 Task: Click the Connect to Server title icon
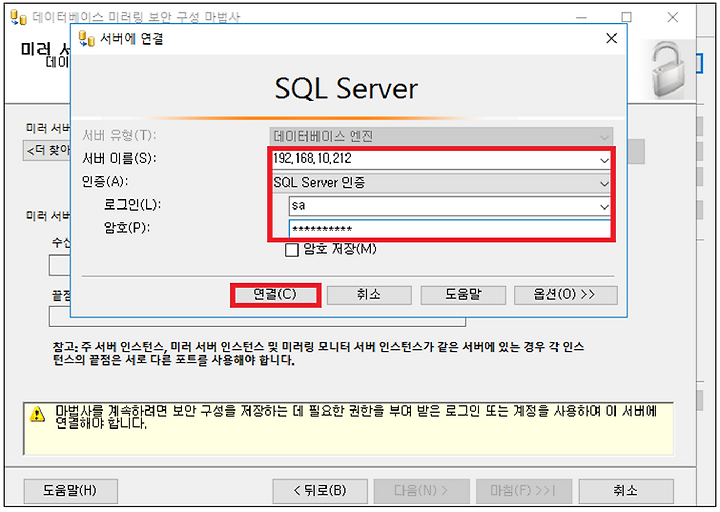[x=87, y=39]
